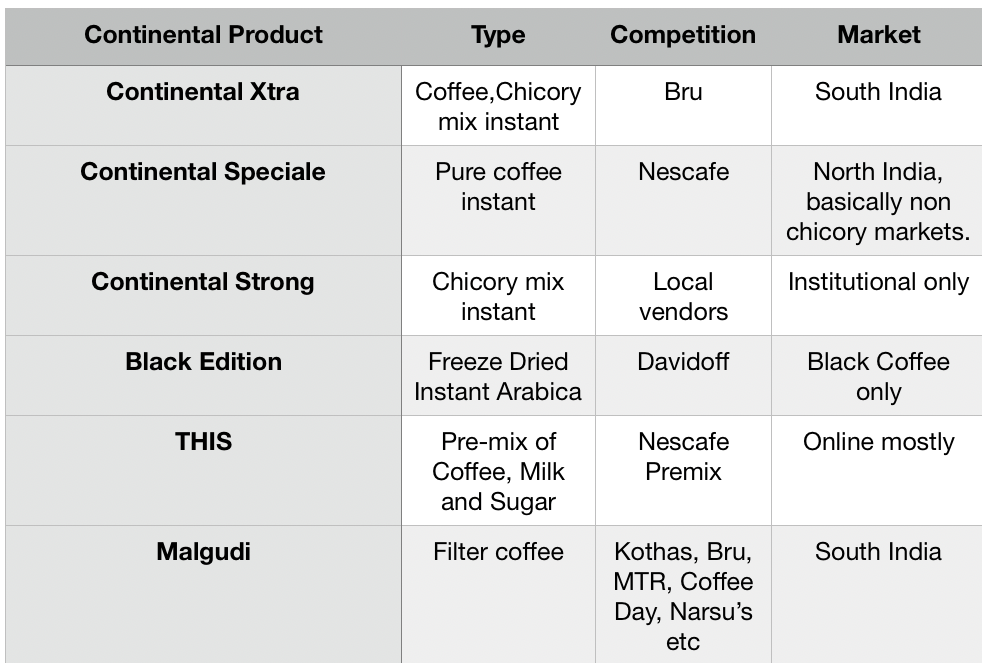Select the 'Type' column header
This screenshot has width=982, height=663.
click(497, 35)
